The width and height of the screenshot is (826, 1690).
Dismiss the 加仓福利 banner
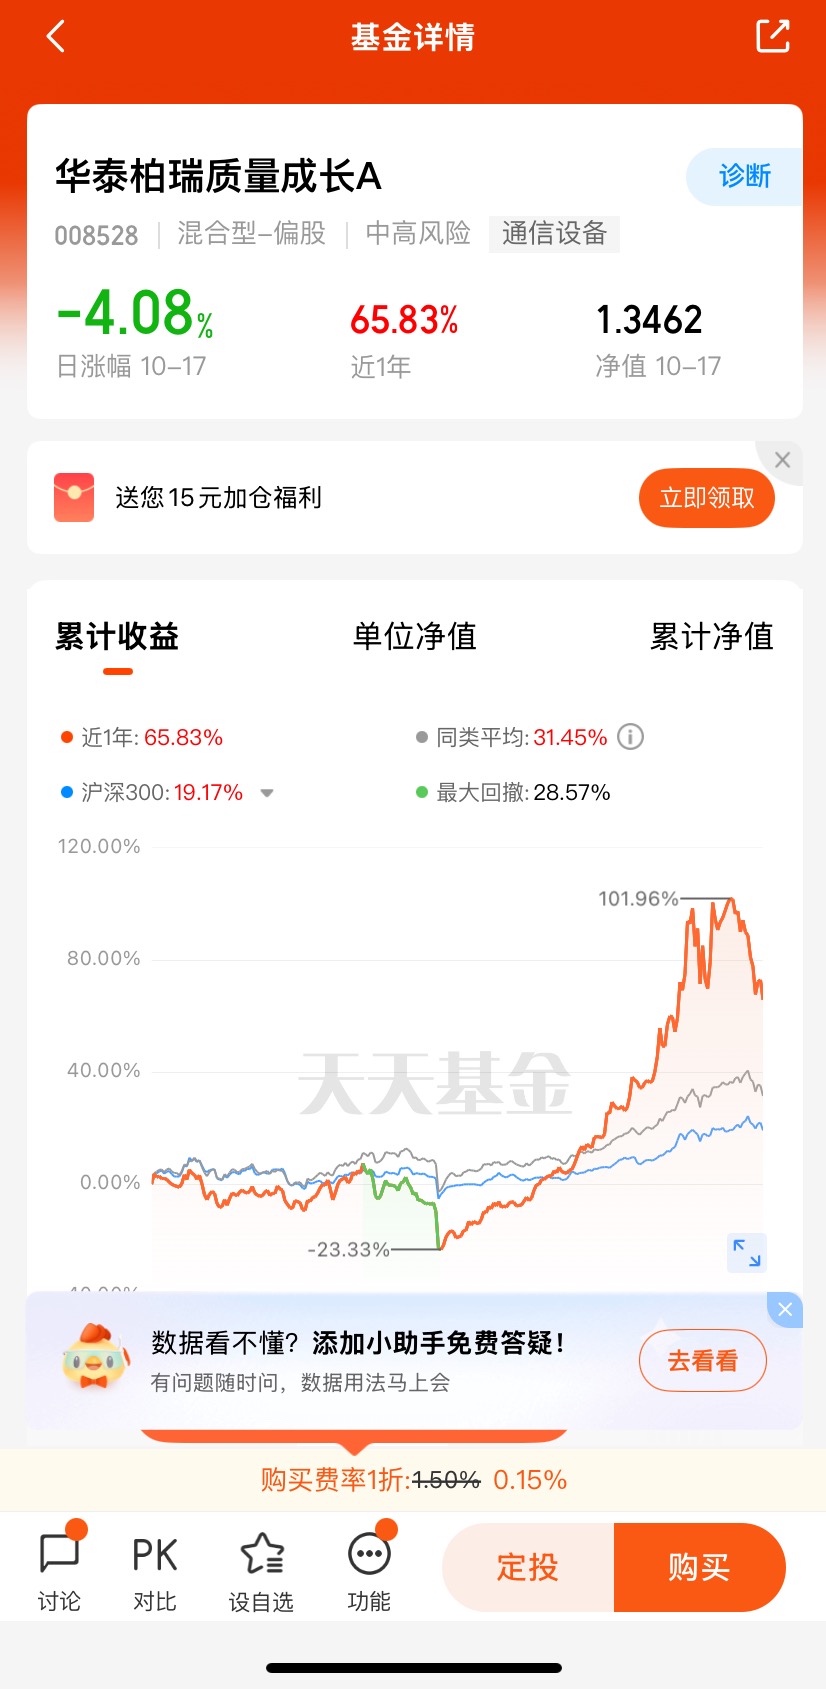[782, 460]
